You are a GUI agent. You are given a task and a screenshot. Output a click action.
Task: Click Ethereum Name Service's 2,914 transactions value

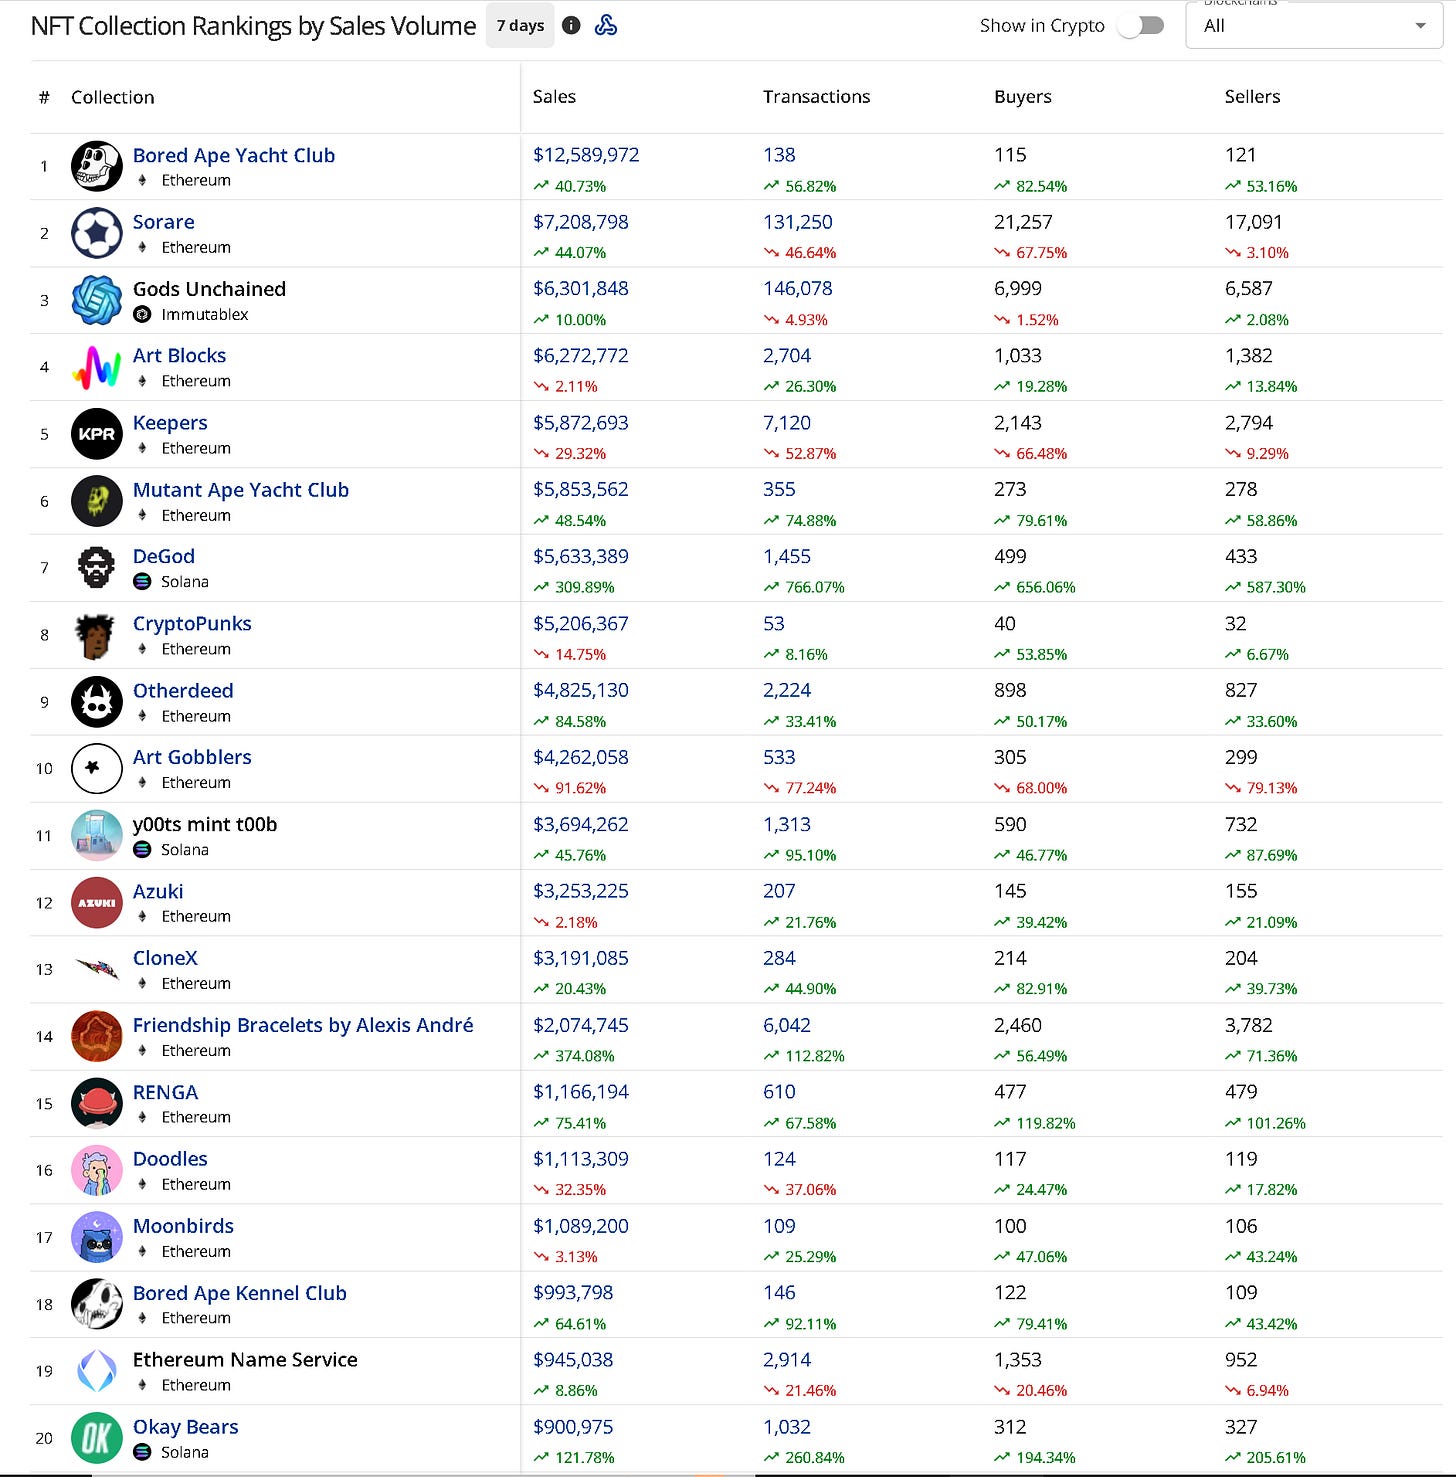(787, 1360)
